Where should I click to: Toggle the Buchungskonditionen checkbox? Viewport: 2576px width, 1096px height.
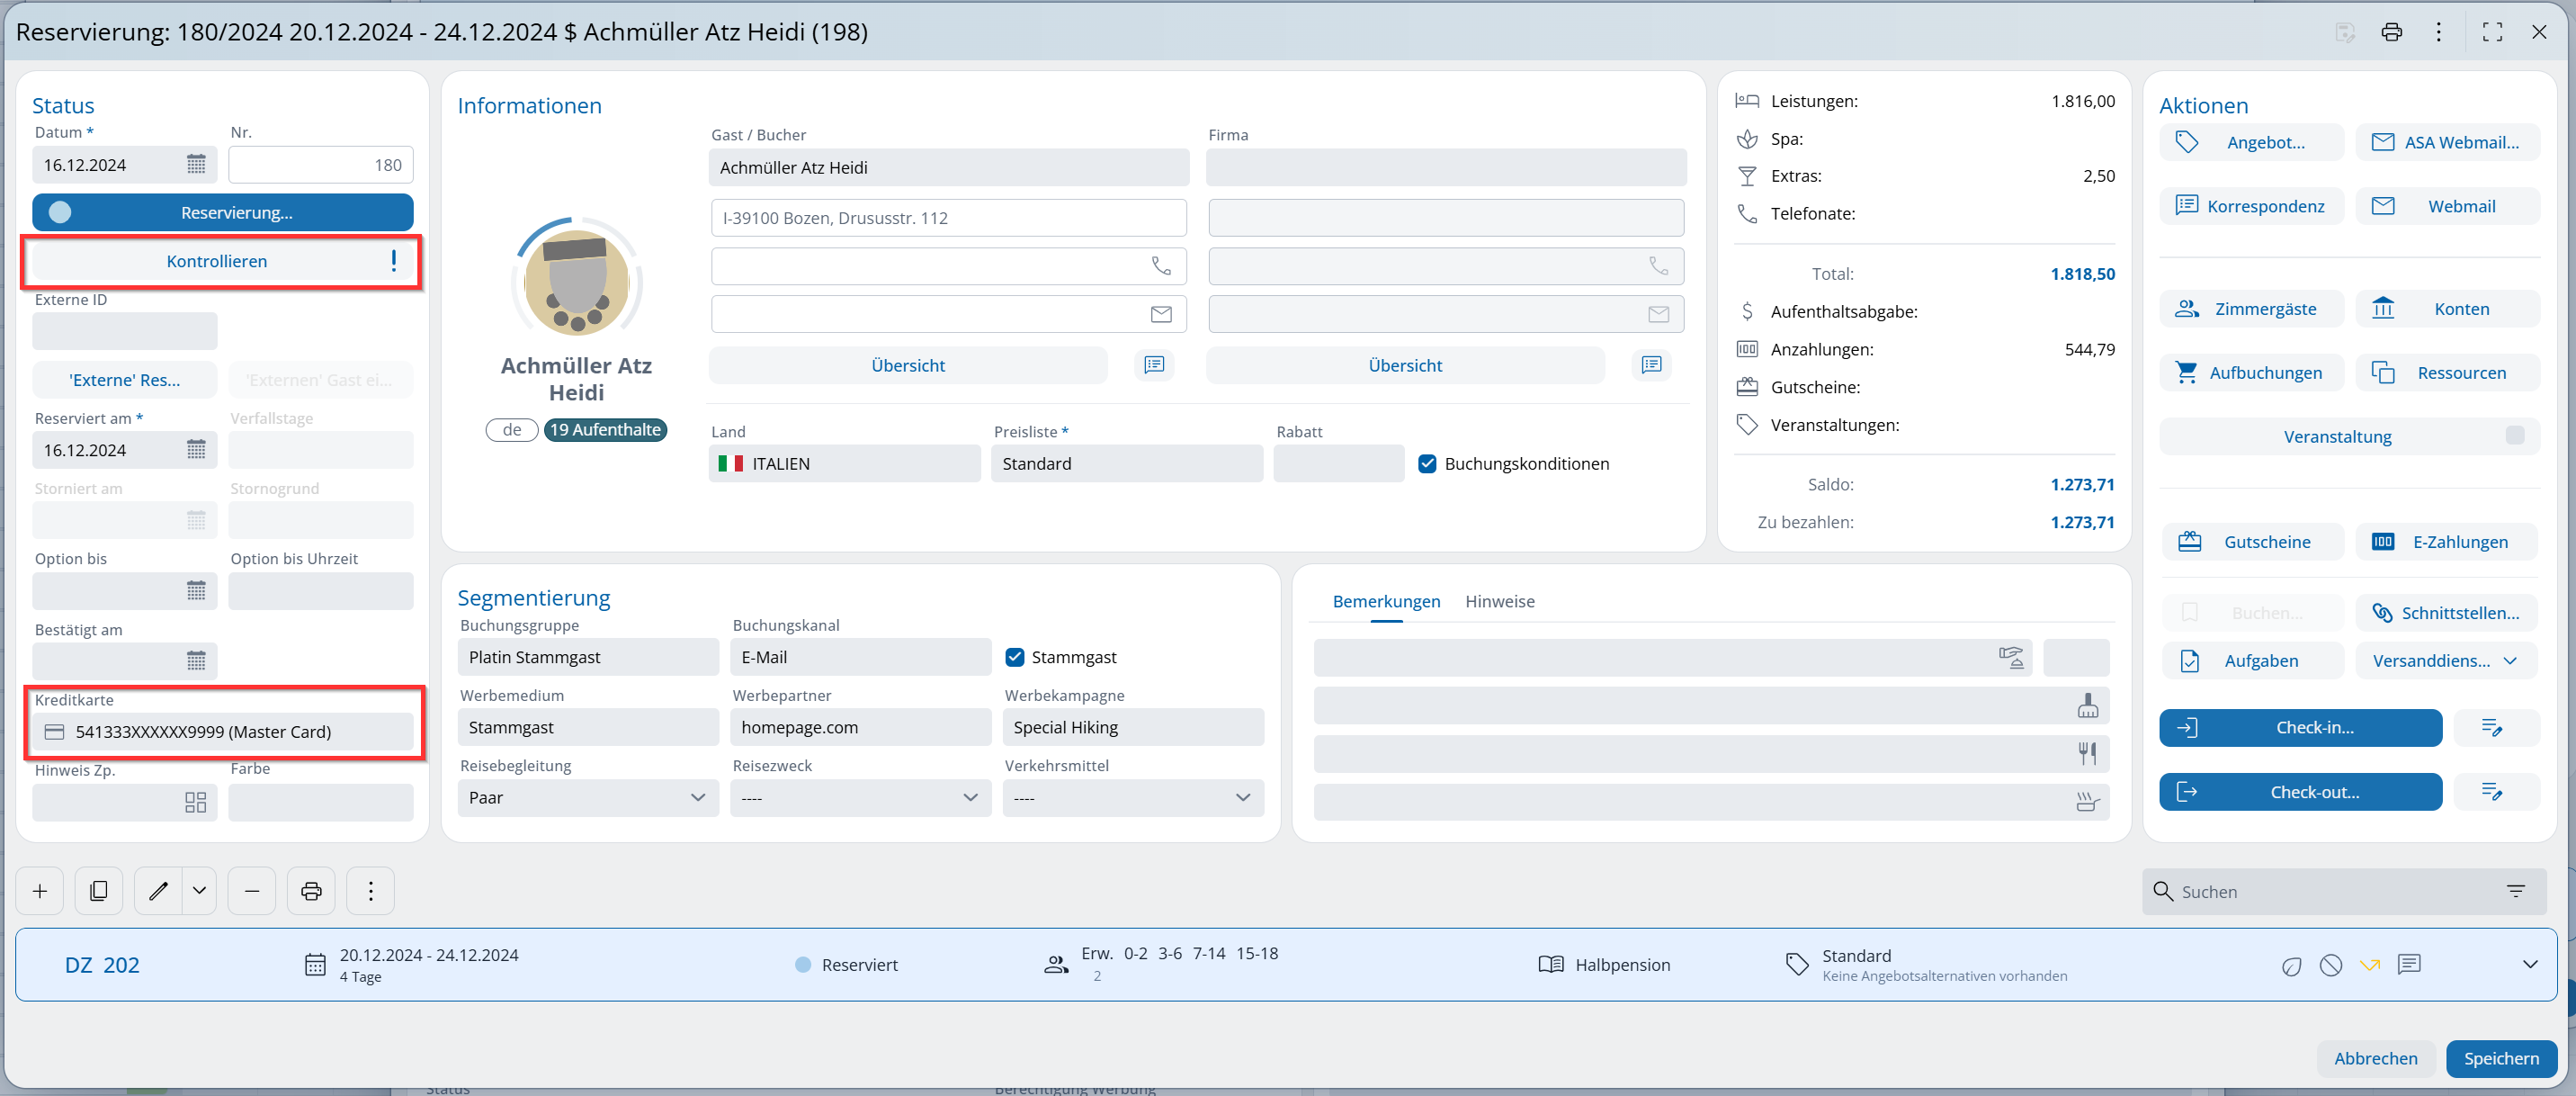(1427, 464)
